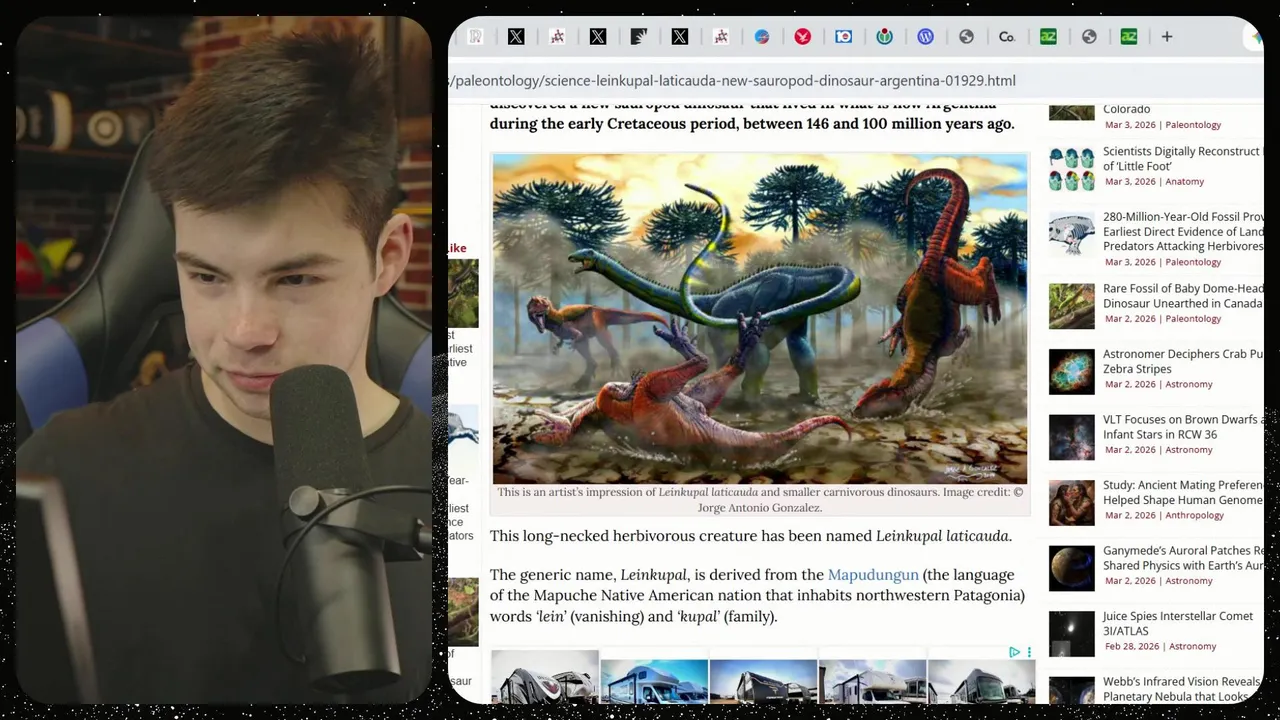
Task: Open 'Study: Ancient Mating Preferences' article
Action: [1183, 492]
